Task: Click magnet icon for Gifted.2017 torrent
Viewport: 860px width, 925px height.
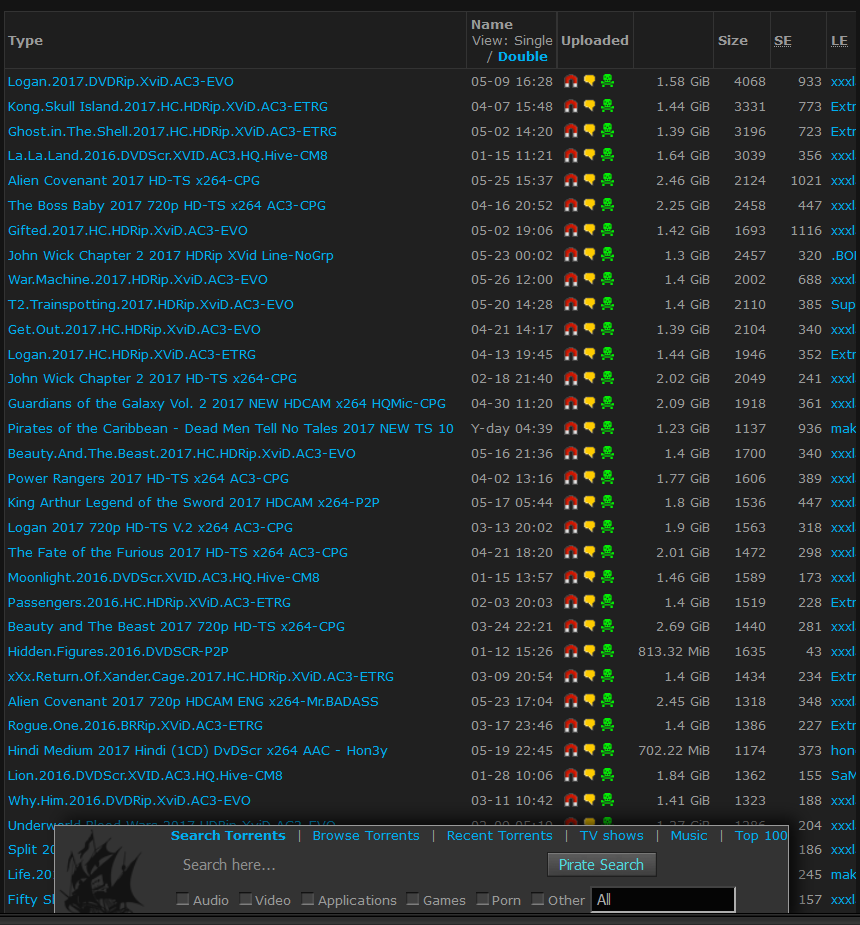Action: click(x=570, y=230)
